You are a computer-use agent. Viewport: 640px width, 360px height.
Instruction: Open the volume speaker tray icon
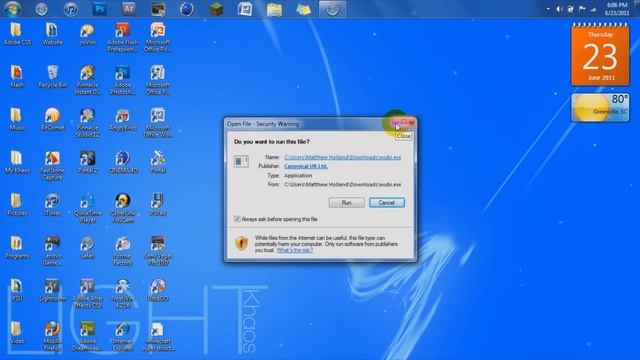[559, 9]
